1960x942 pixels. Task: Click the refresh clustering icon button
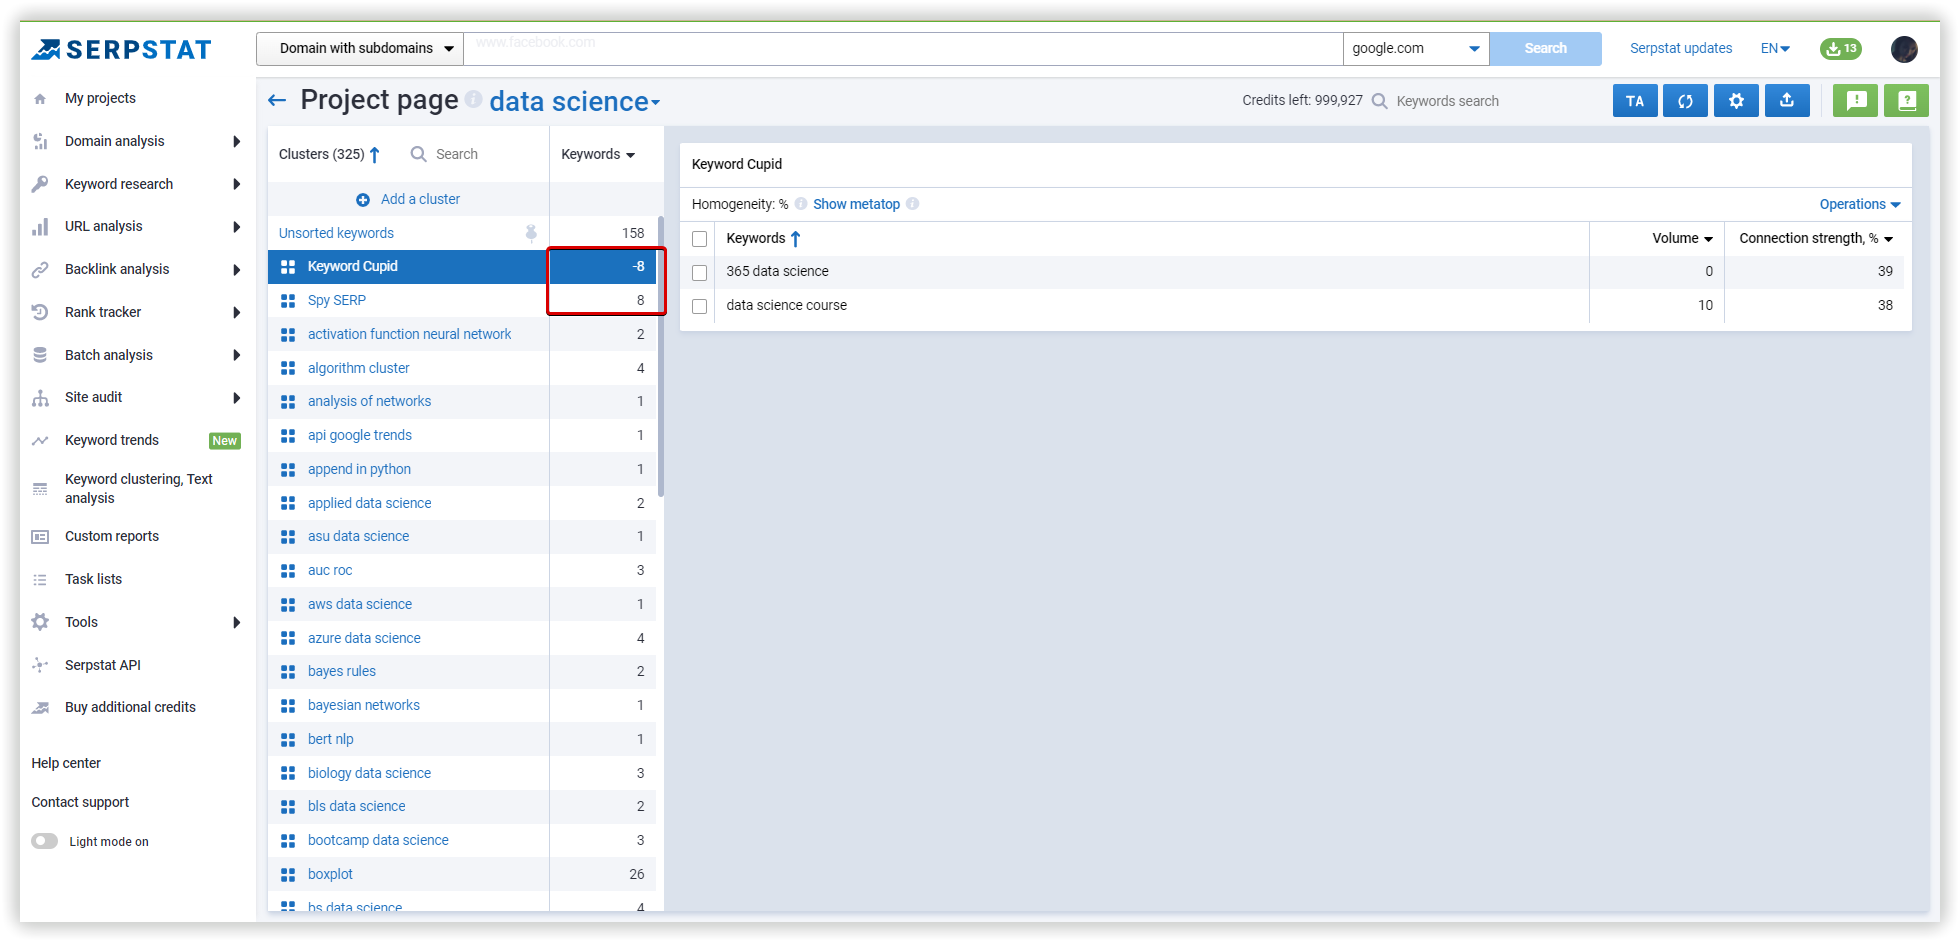pos(1685,101)
